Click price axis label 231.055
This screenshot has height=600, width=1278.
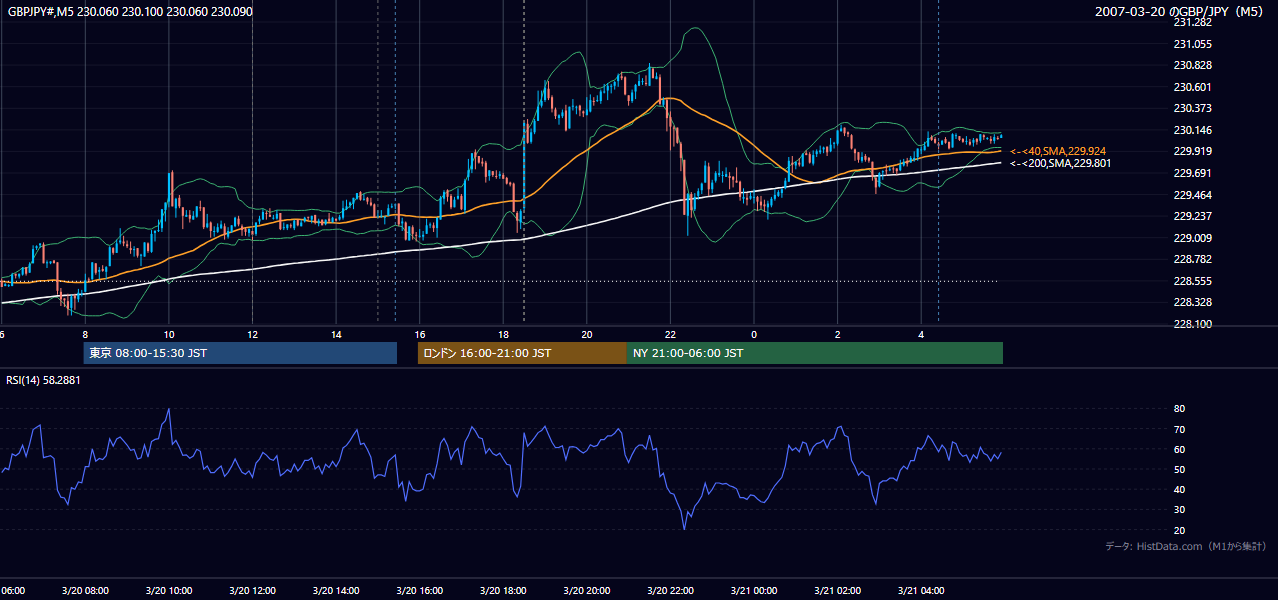(x=1193, y=44)
